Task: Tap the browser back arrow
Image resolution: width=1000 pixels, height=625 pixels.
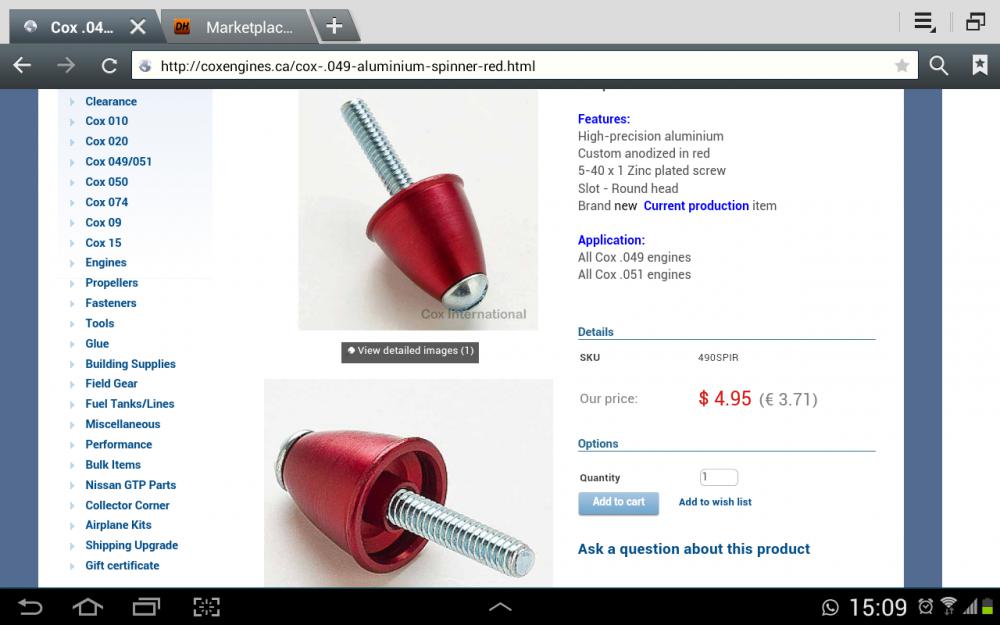Action: pyautogui.click(x=22, y=66)
